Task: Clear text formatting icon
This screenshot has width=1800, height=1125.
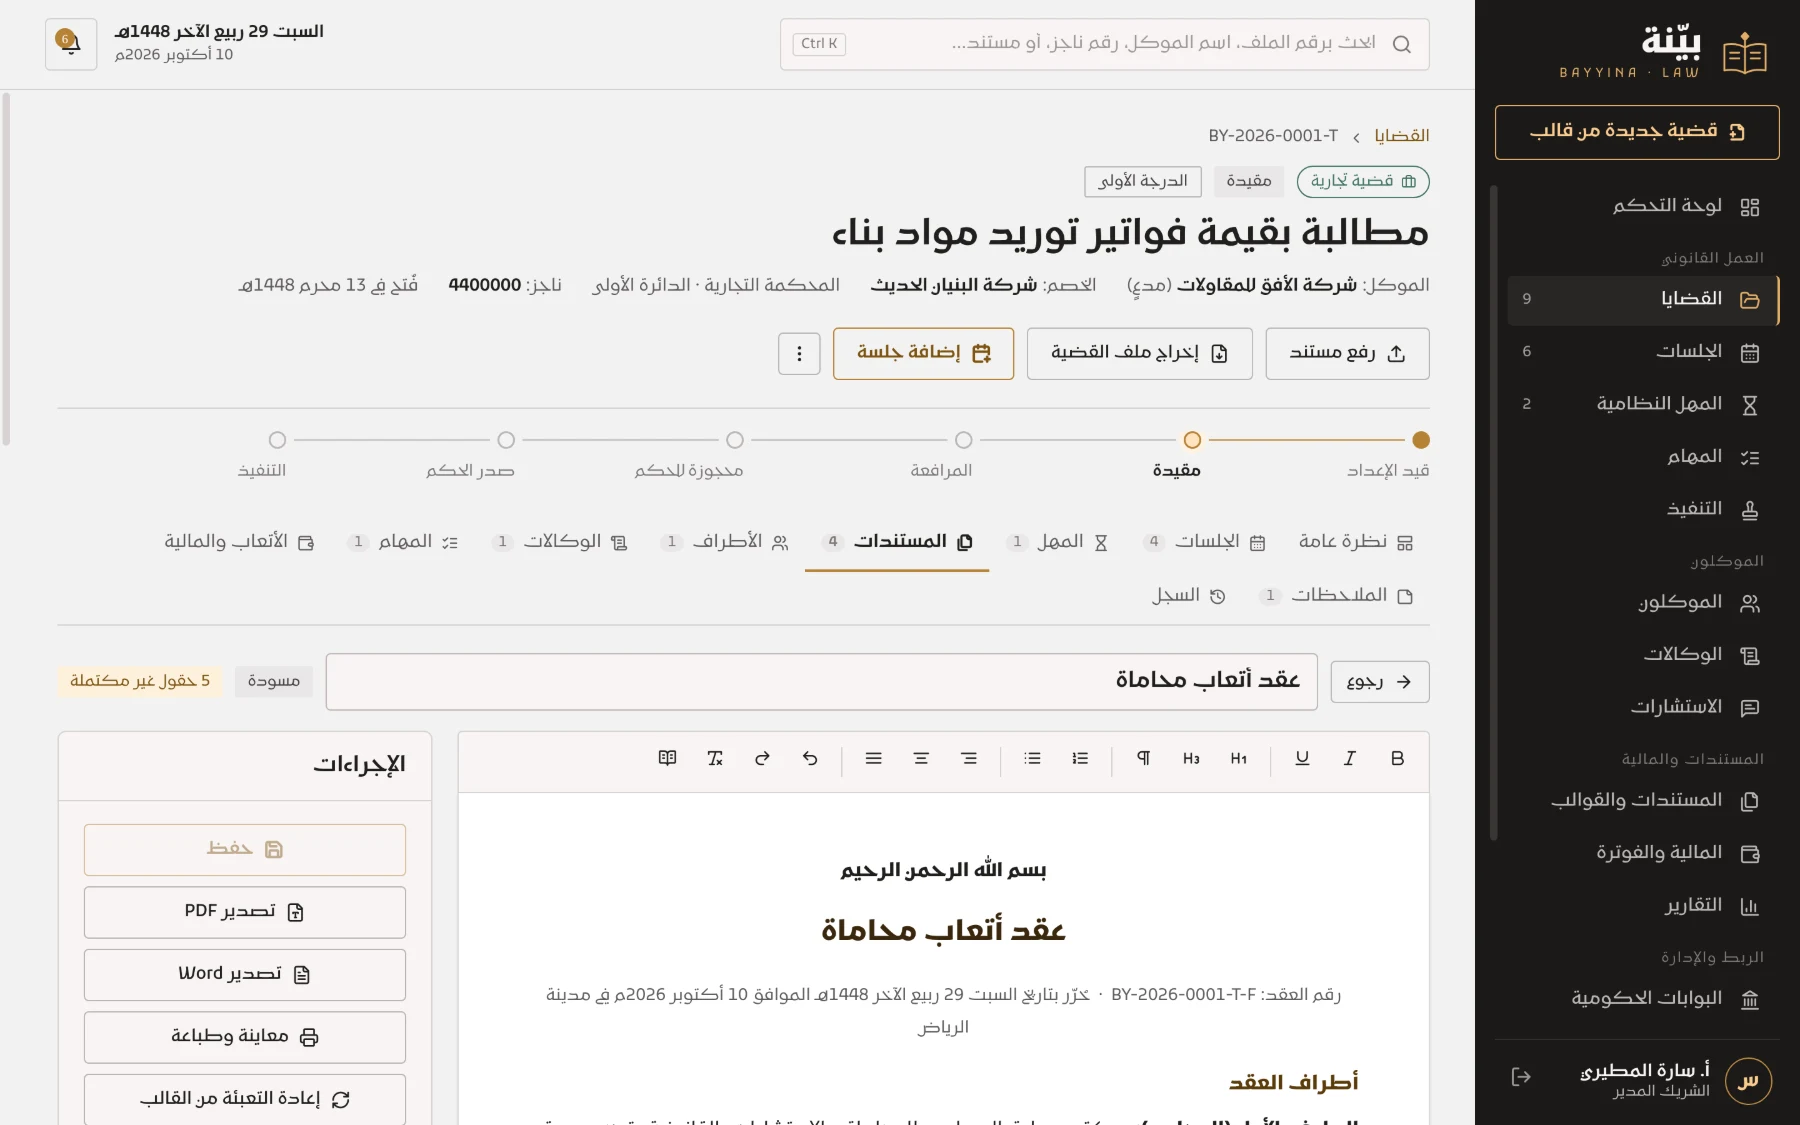Action: (715, 759)
